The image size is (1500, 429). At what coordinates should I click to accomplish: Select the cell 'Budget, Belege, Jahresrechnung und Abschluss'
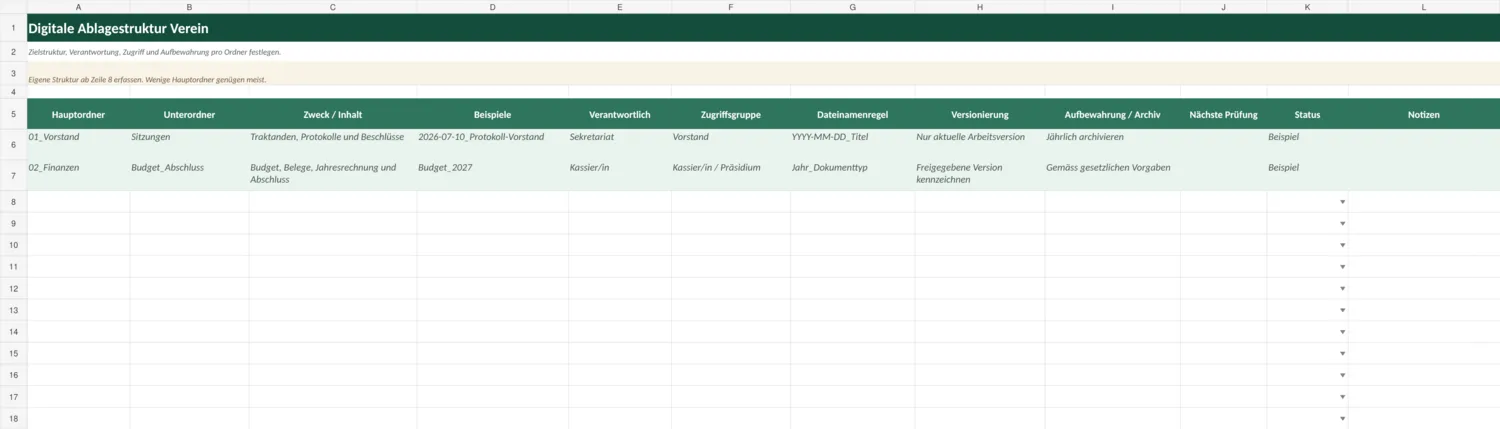click(x=333, y=175)
